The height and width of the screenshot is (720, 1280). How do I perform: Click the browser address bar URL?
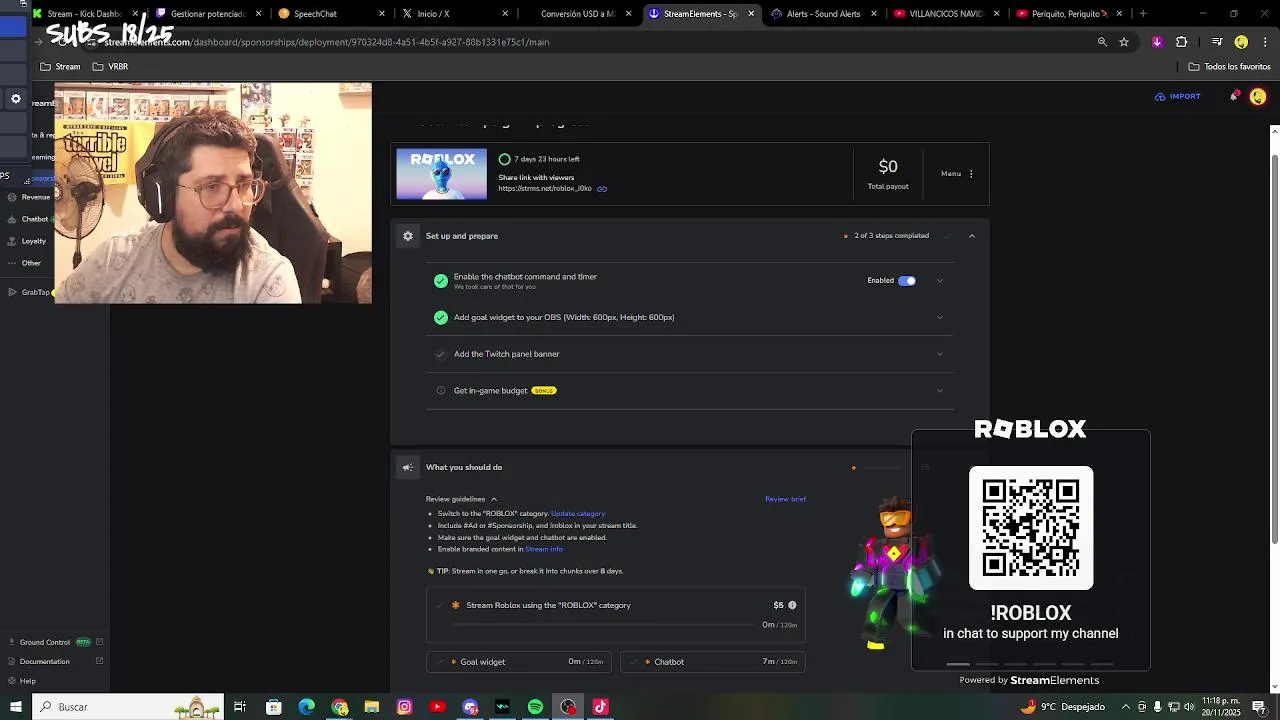[327, 42]
